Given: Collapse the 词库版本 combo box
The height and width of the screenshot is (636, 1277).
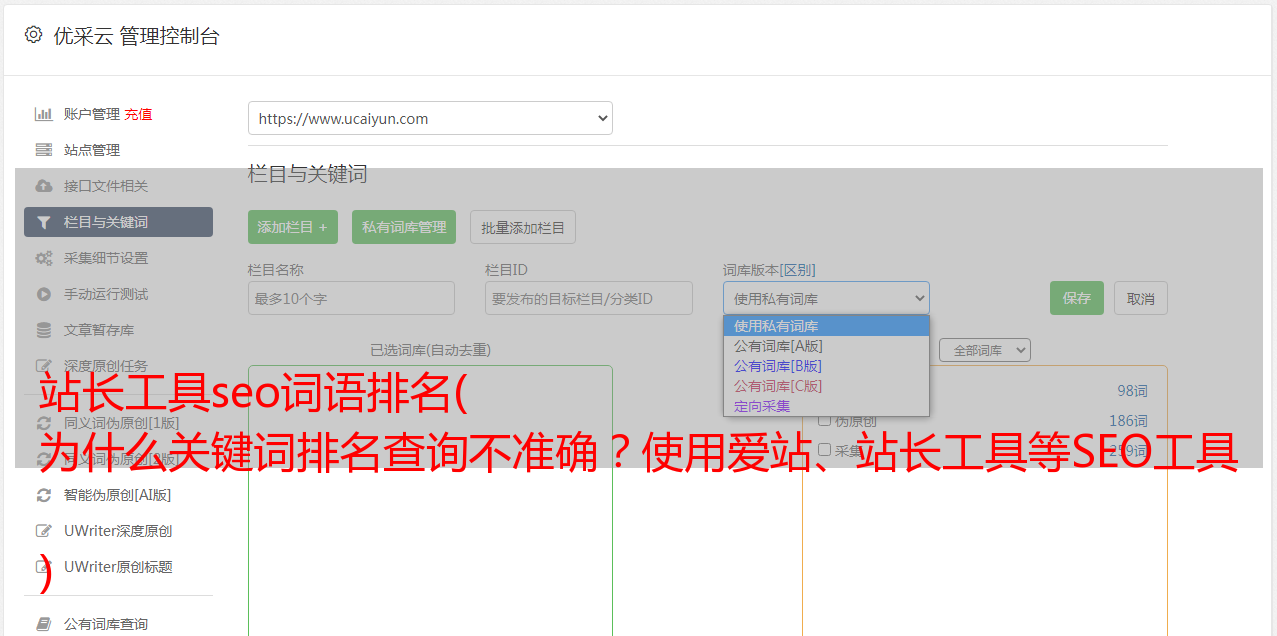Looking at the screenshot, I should tap(826, 298).
